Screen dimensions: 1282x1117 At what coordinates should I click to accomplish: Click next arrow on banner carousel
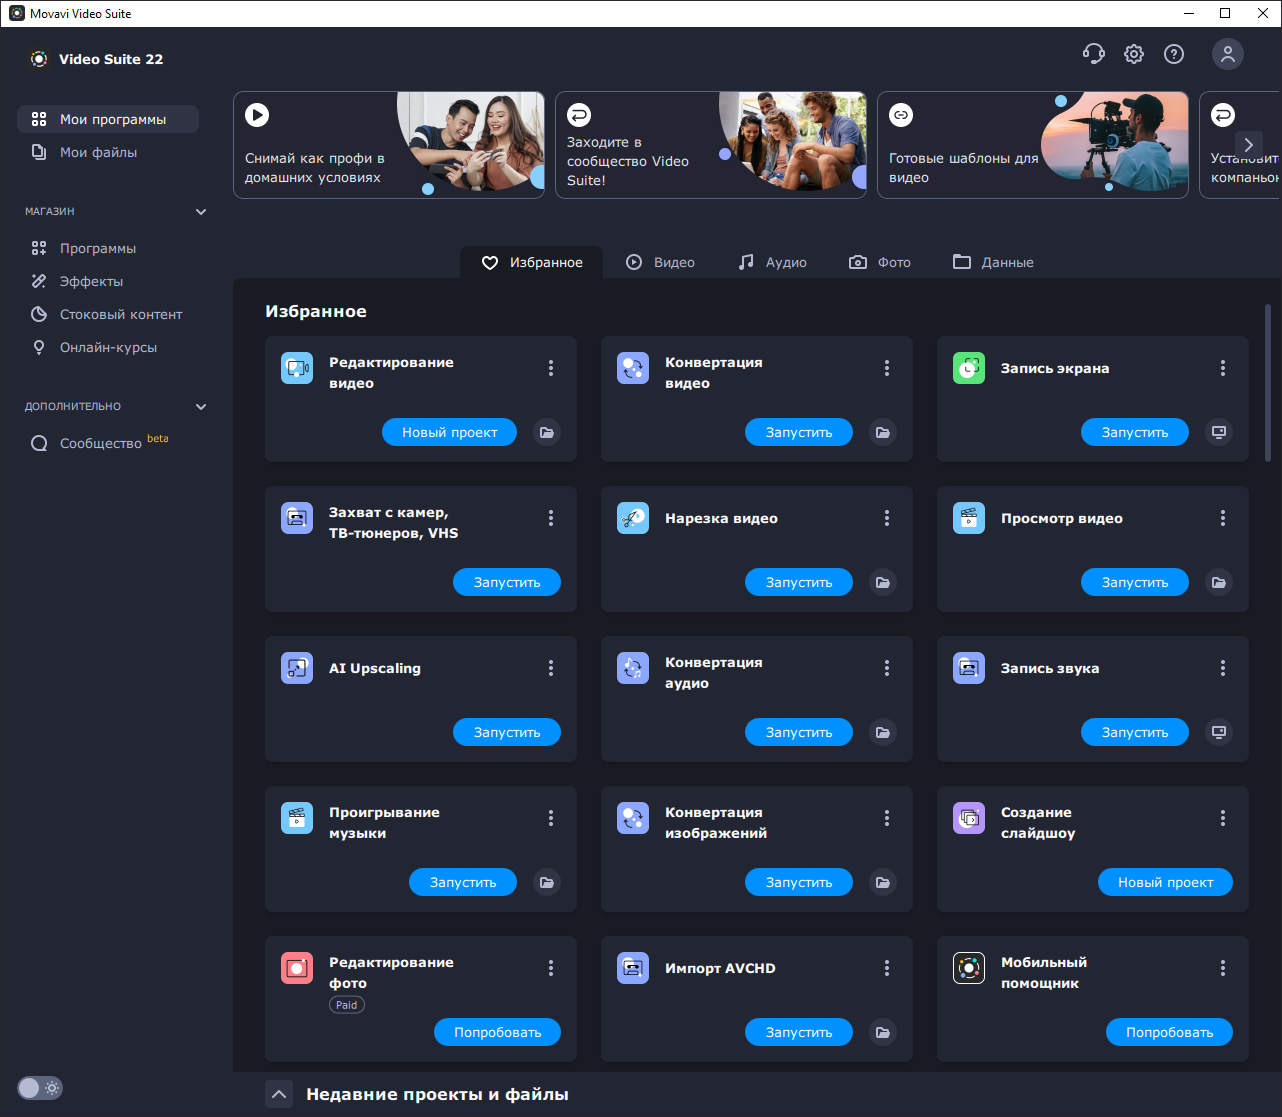1248,145
